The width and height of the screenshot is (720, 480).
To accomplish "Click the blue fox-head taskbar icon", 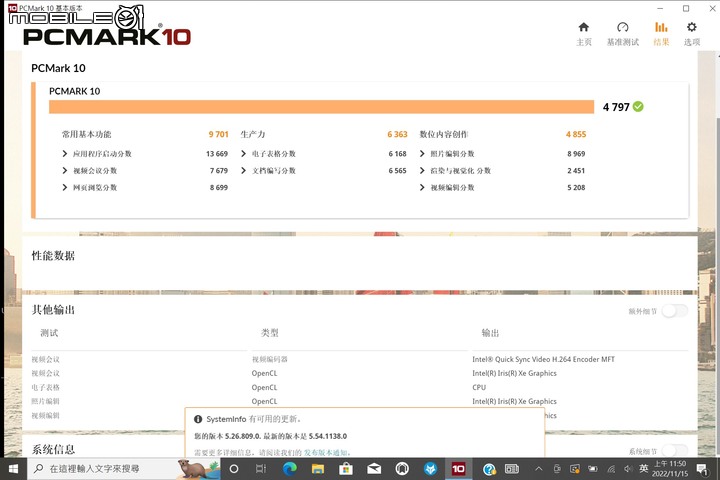I will tap(430, 469).
